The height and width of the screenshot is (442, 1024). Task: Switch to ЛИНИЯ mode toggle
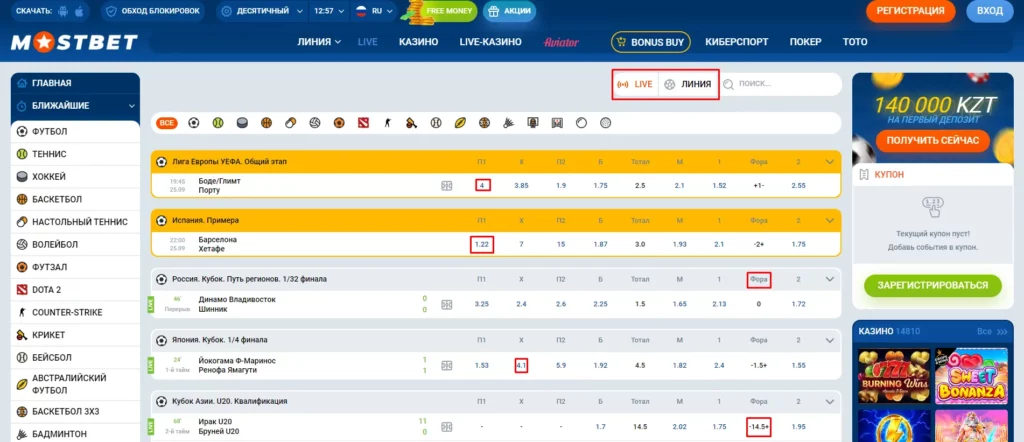click(x=688, y=84)
